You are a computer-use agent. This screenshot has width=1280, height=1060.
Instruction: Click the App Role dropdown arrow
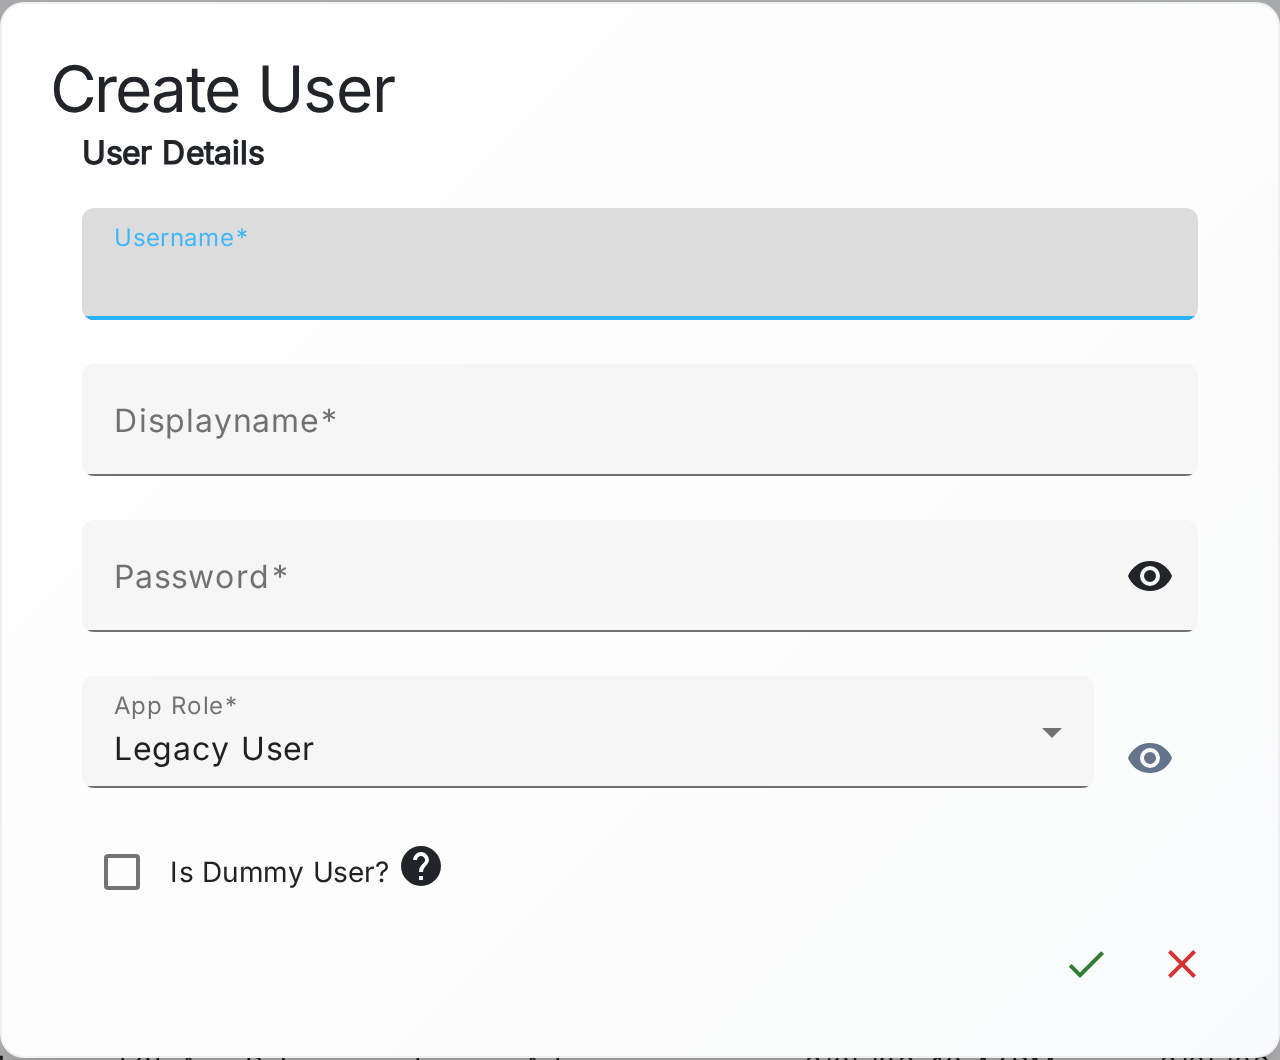1052,733
